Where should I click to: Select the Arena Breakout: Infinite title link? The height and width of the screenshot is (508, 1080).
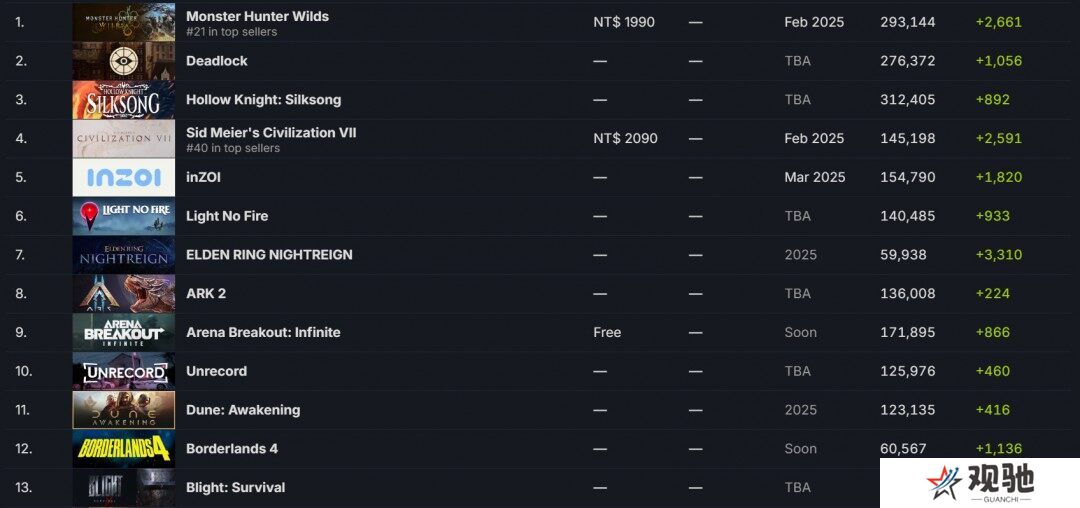[263, 332]
